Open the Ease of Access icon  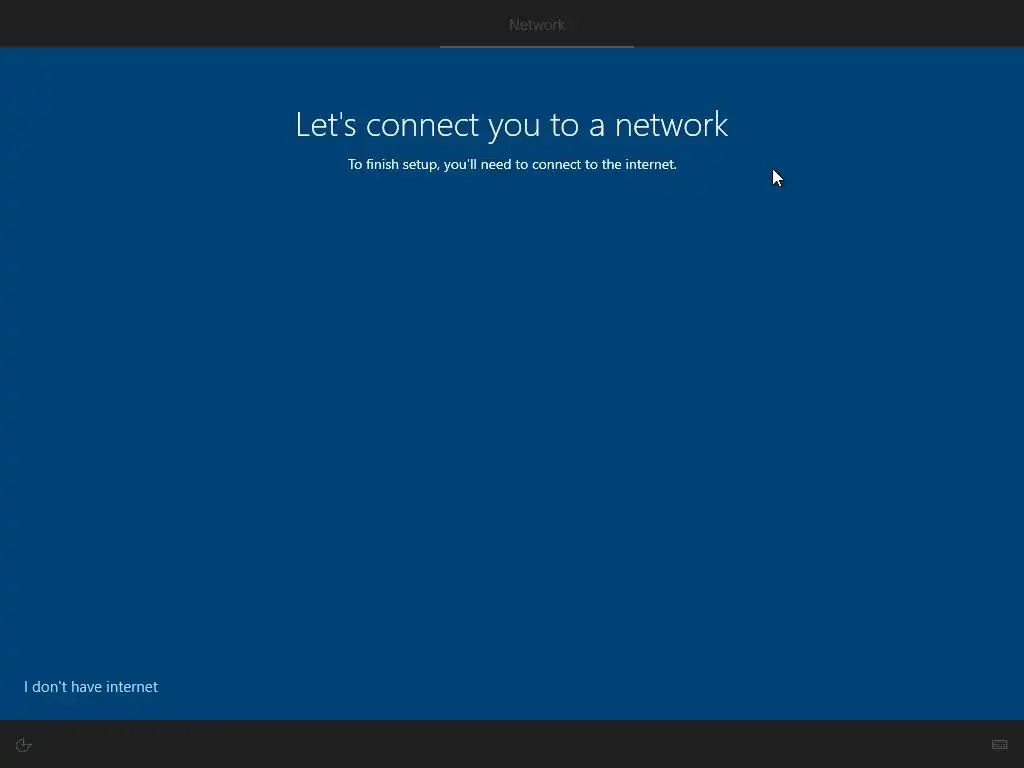24,744
